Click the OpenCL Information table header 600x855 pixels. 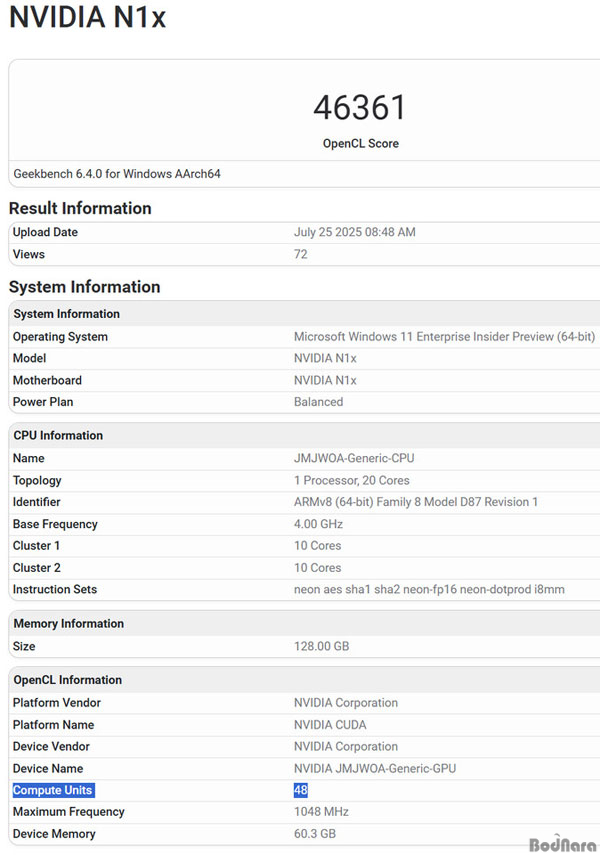click(x=68, y=680)
